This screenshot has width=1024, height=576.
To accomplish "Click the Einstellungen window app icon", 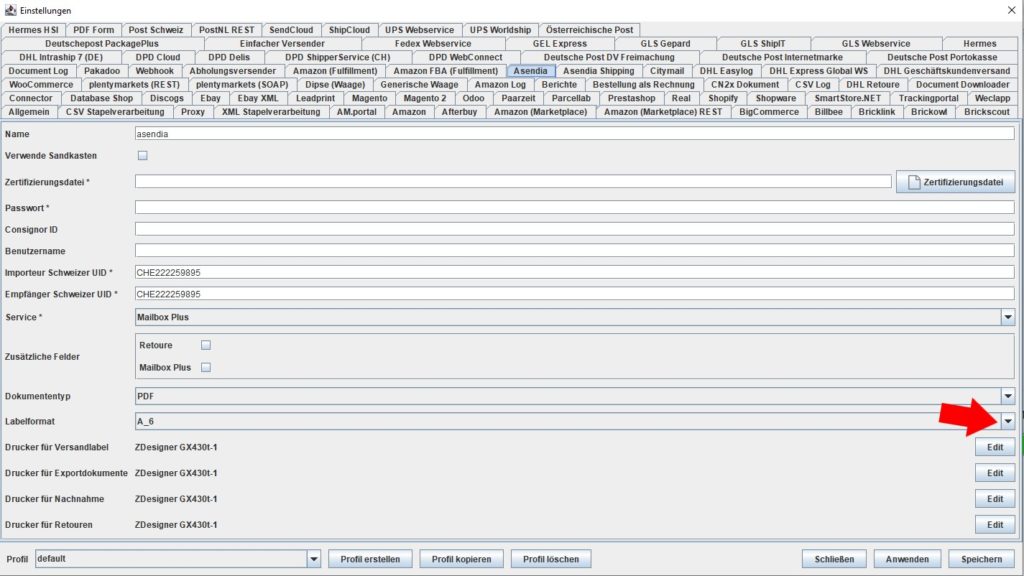I will click(x=10, y=10).
